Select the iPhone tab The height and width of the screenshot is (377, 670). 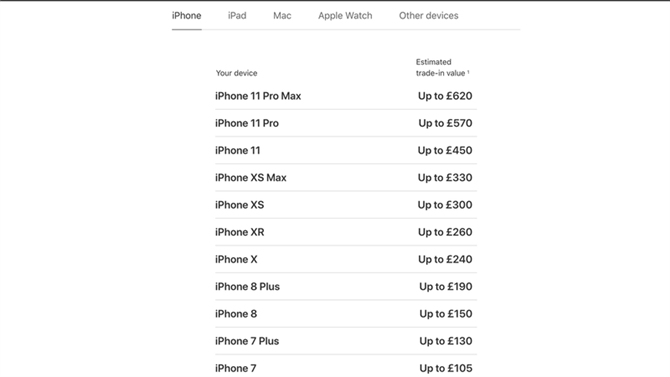[186, 16]
